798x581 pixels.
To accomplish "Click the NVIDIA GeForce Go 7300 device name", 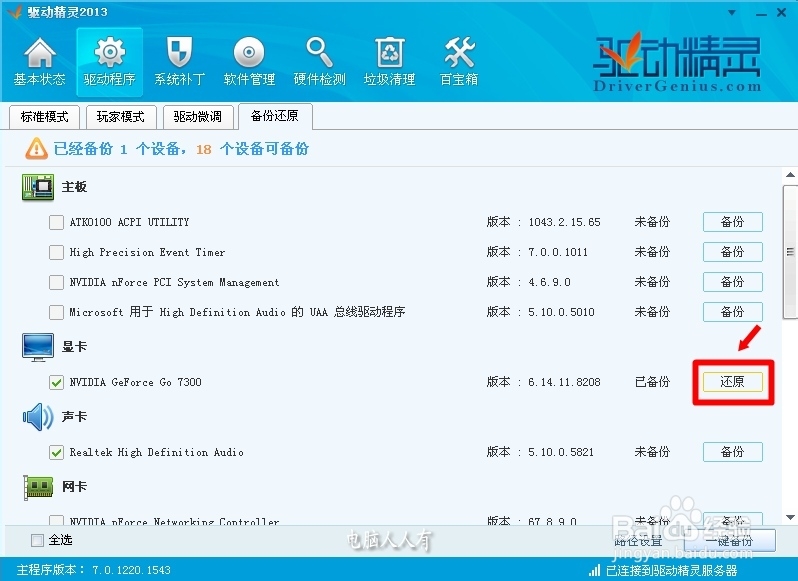I will click(x=135, y=382).
